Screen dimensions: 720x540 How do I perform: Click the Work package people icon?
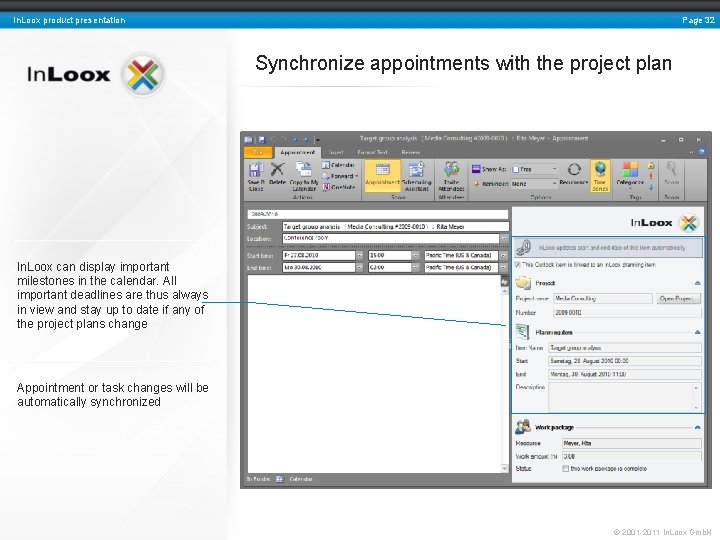523,427
